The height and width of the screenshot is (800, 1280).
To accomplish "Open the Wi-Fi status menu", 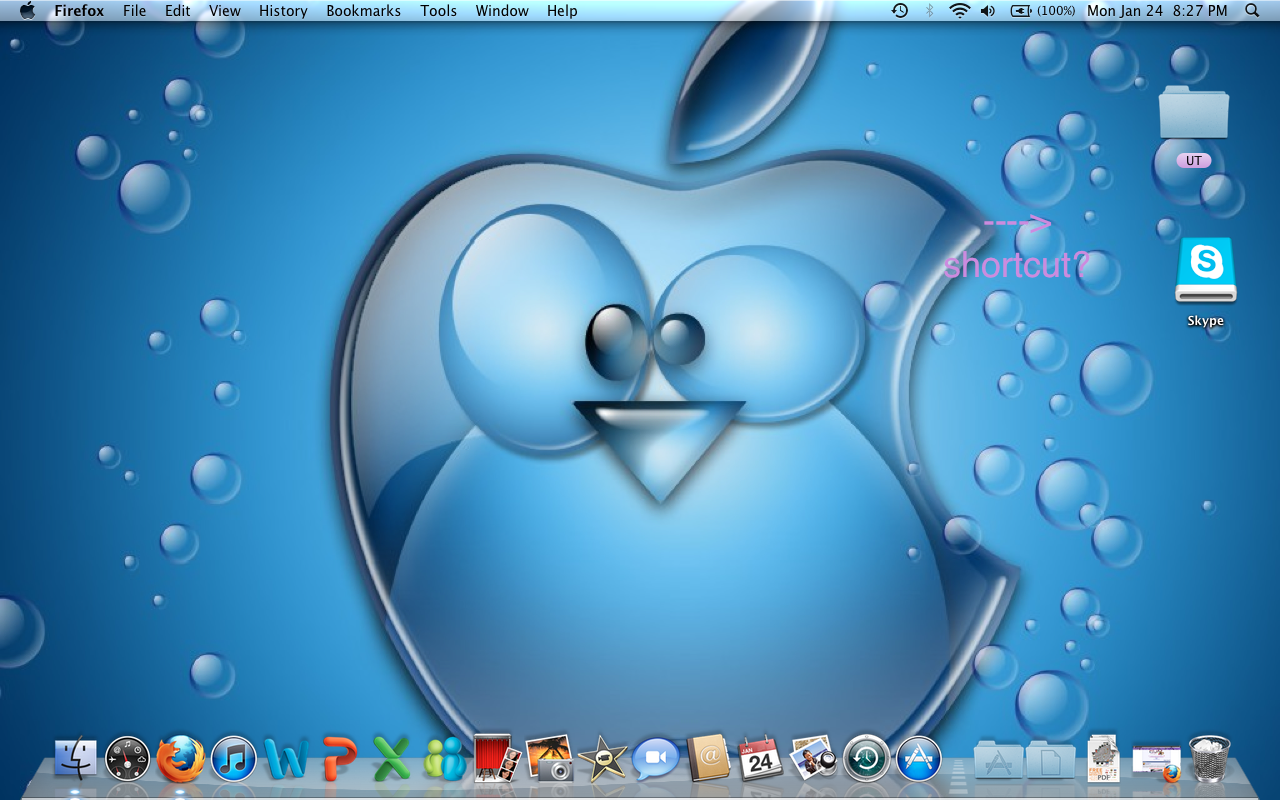I will point(960,11).
